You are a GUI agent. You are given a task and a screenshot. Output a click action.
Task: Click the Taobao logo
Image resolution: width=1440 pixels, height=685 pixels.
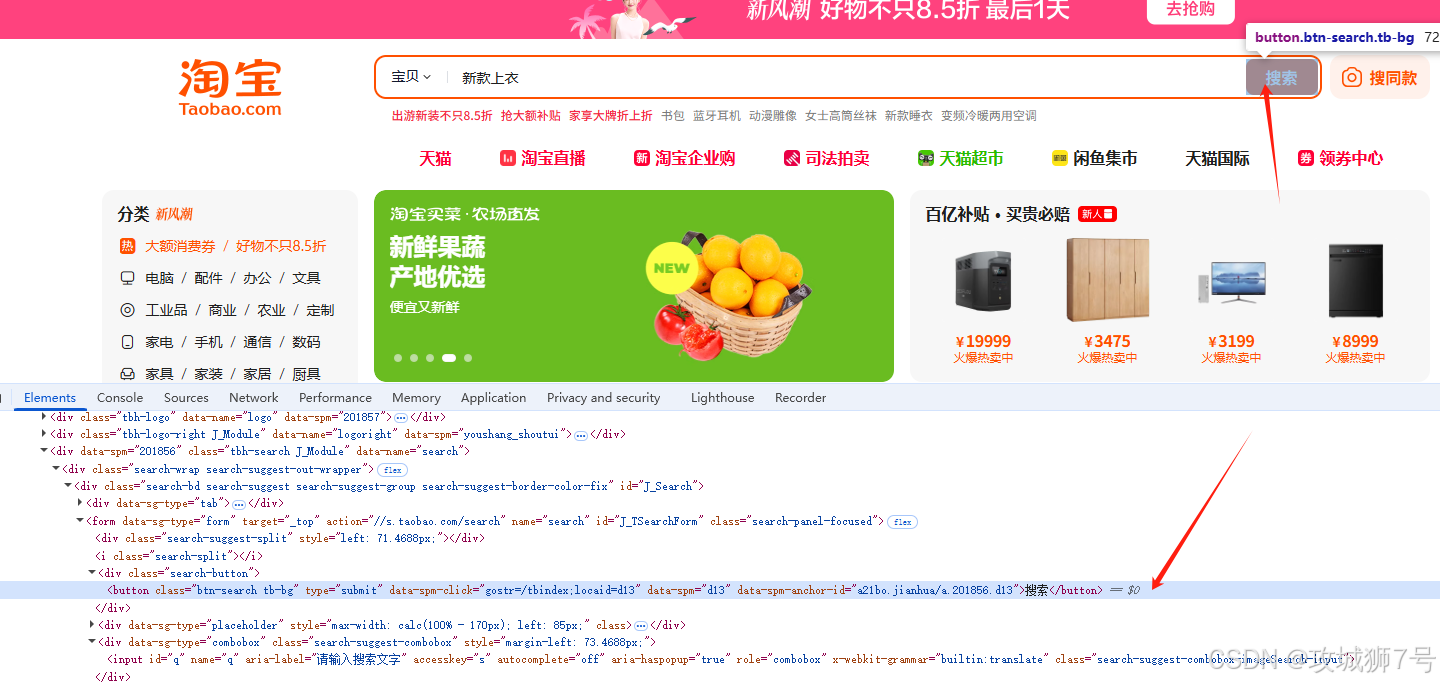(x=230, y=87)
